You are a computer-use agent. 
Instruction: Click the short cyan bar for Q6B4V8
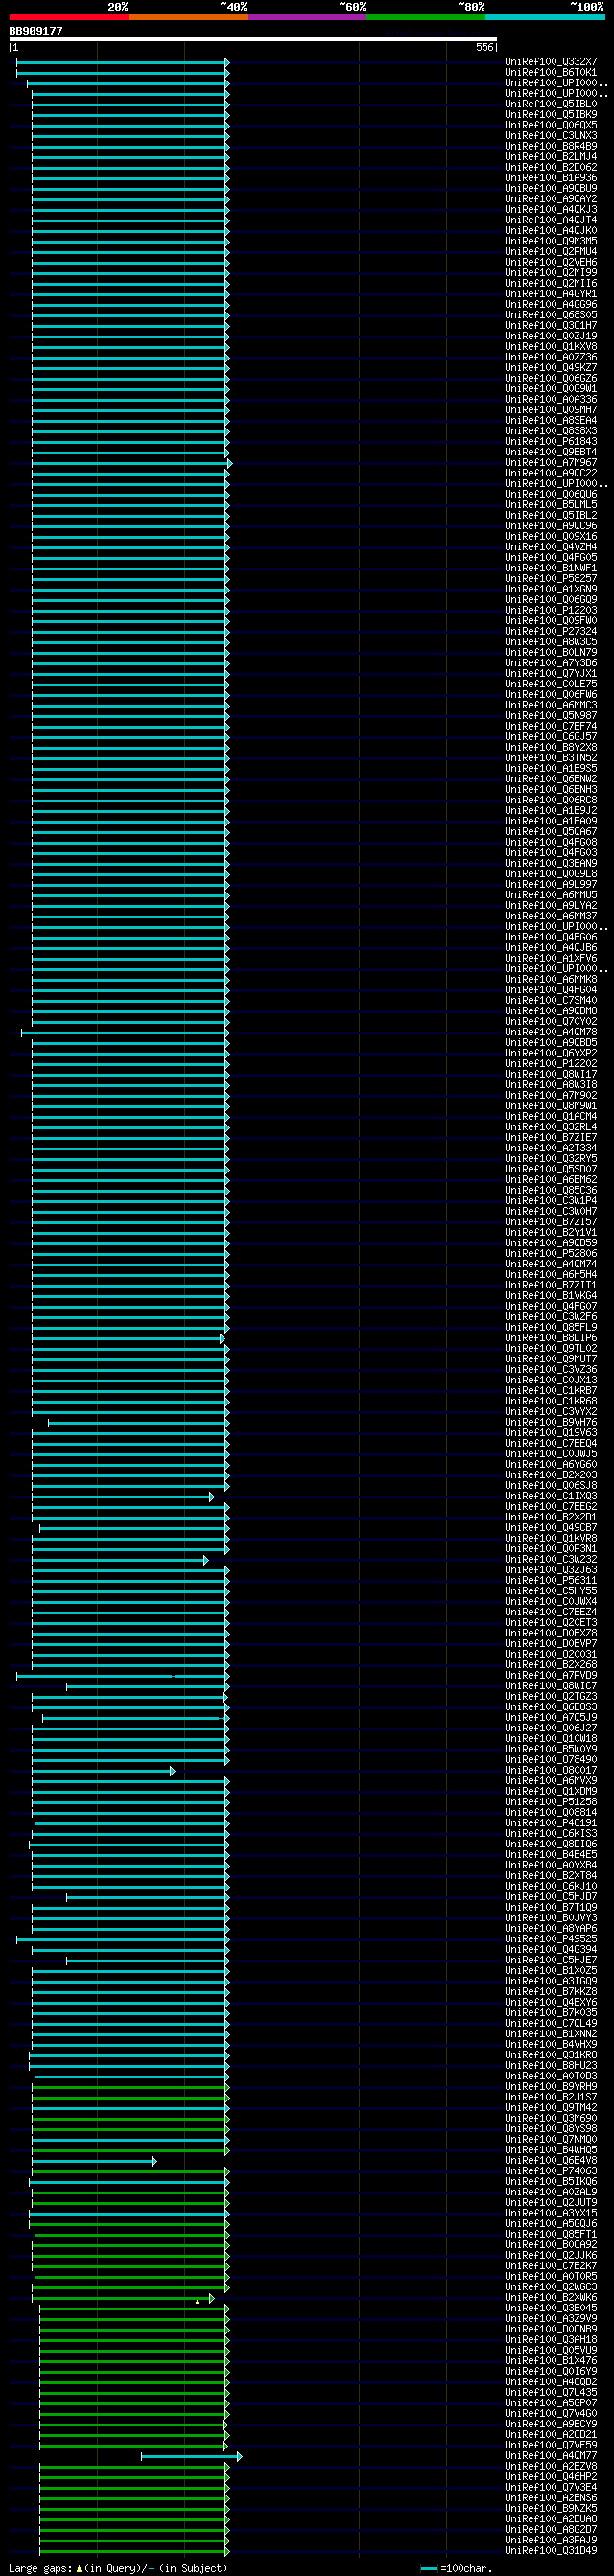click(x=94, y=2161)
